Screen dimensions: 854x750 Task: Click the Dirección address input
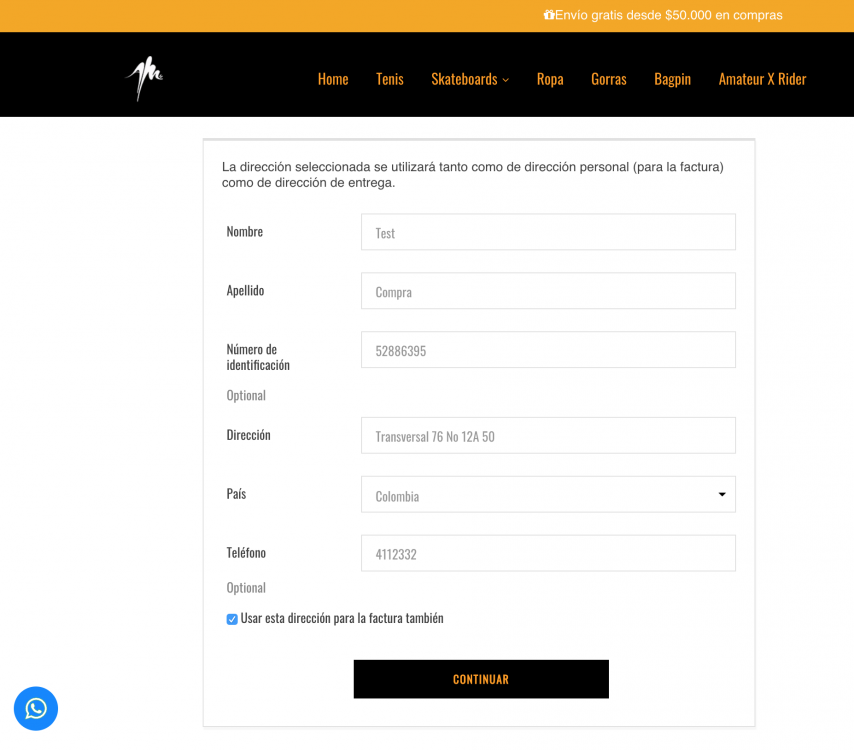pyautogui.click(x=548, y=435)
